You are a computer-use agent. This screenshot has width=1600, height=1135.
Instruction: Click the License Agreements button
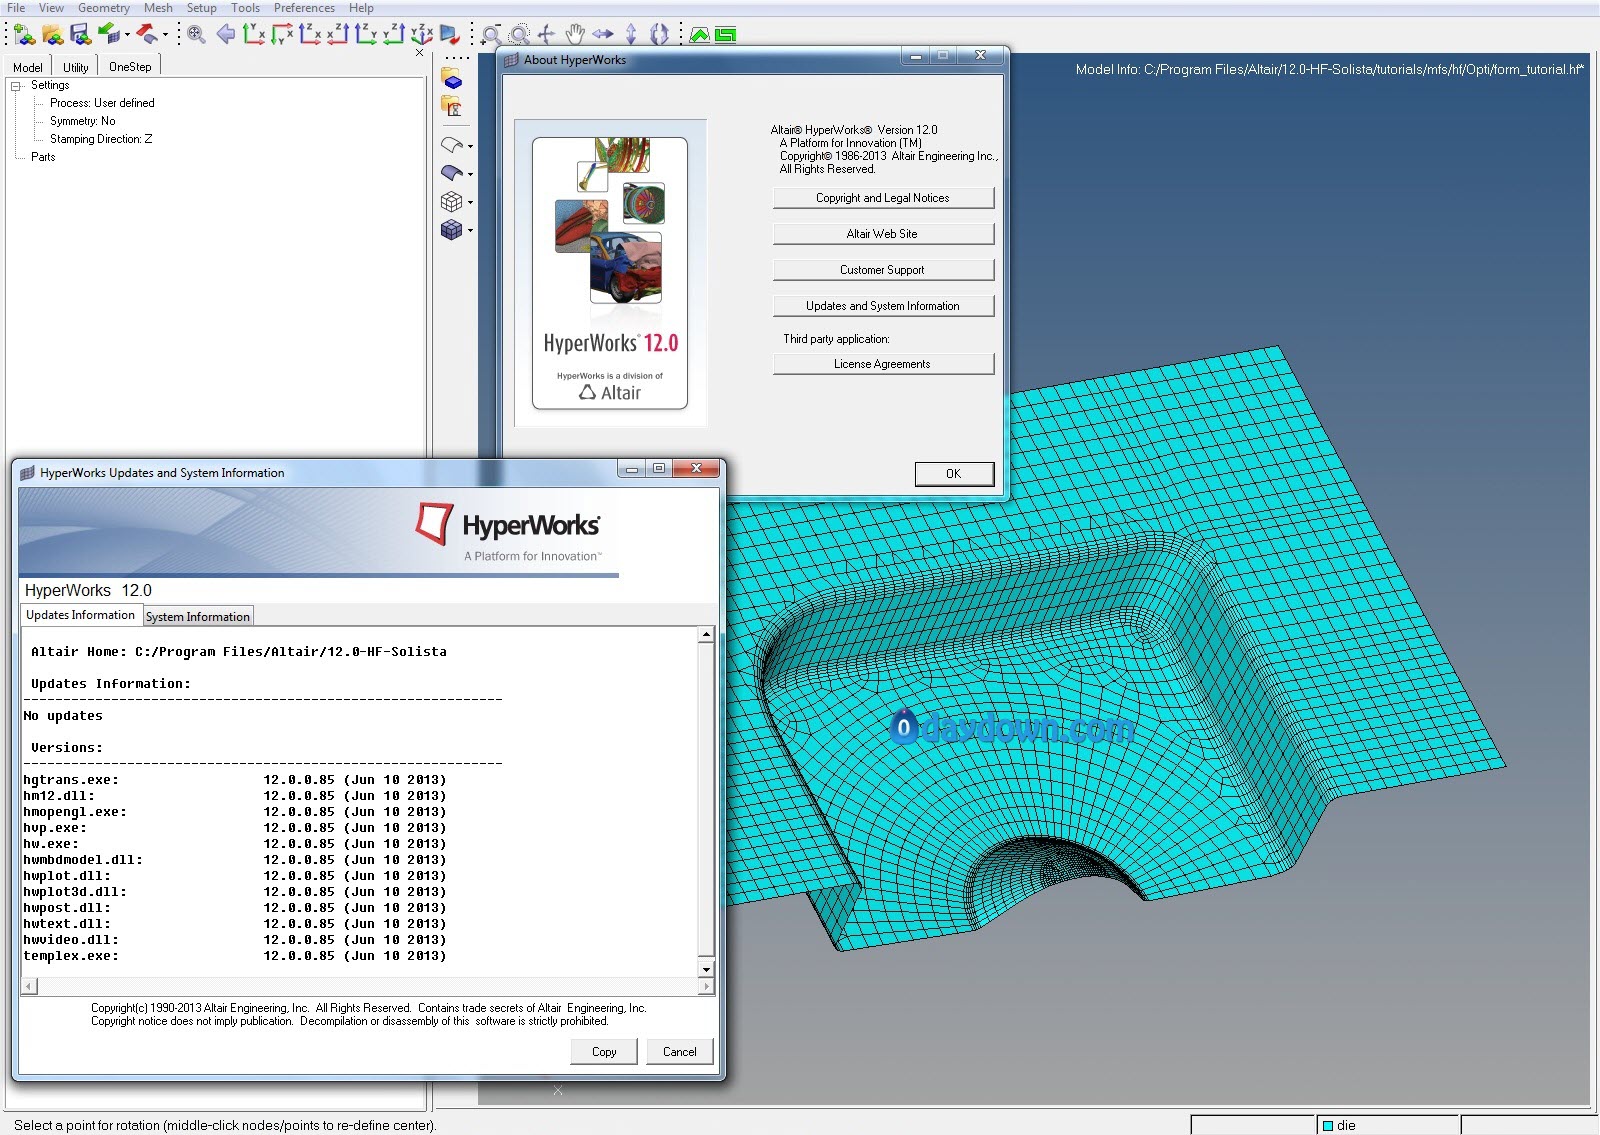883,364
